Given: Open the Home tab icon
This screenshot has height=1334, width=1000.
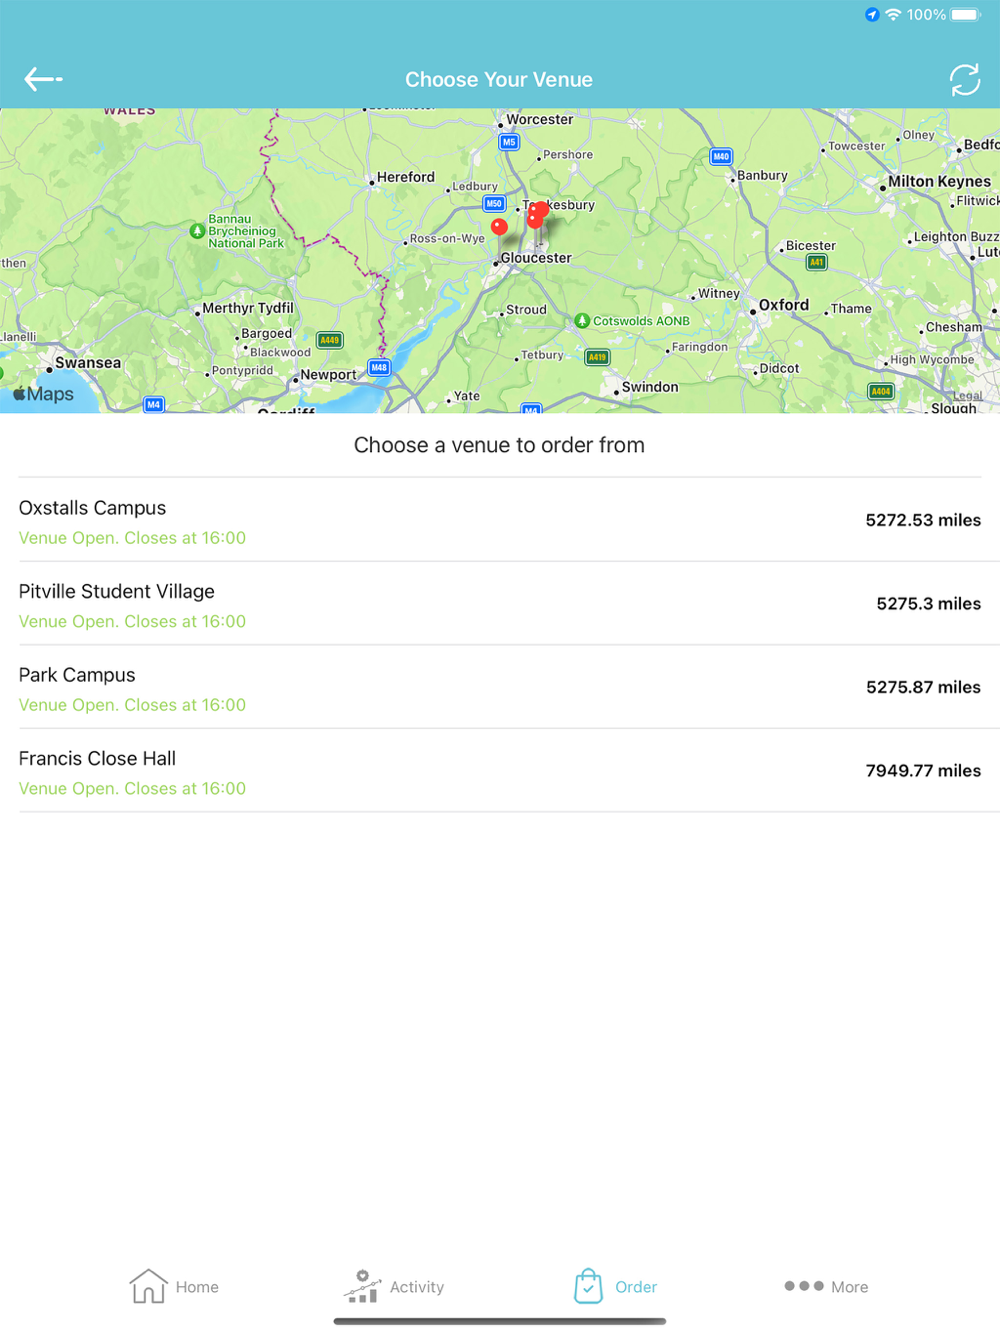Looking at the screenshot, I should 148,1286.
